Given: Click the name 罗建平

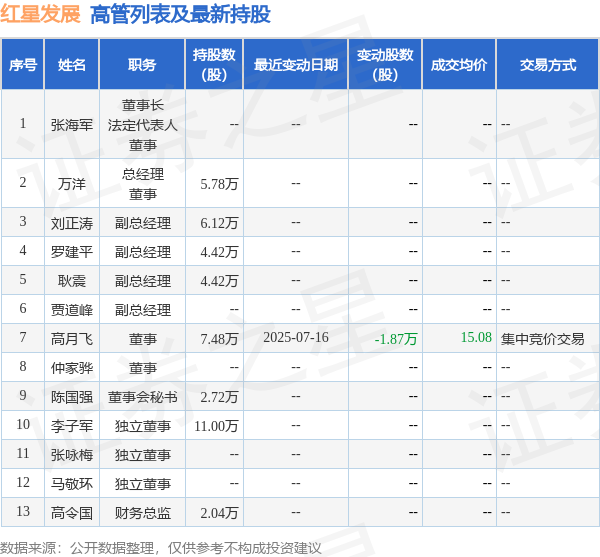Looking at the screenshot, I should [x=72, y=252].
